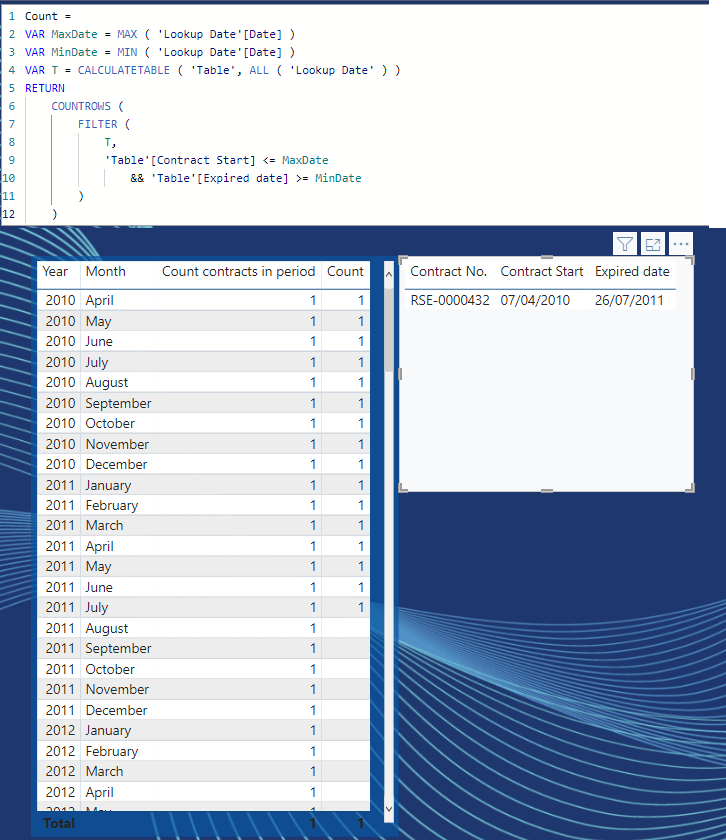Sort by the Contract No. column header
The image size is (726, 840).
(448, 272)
